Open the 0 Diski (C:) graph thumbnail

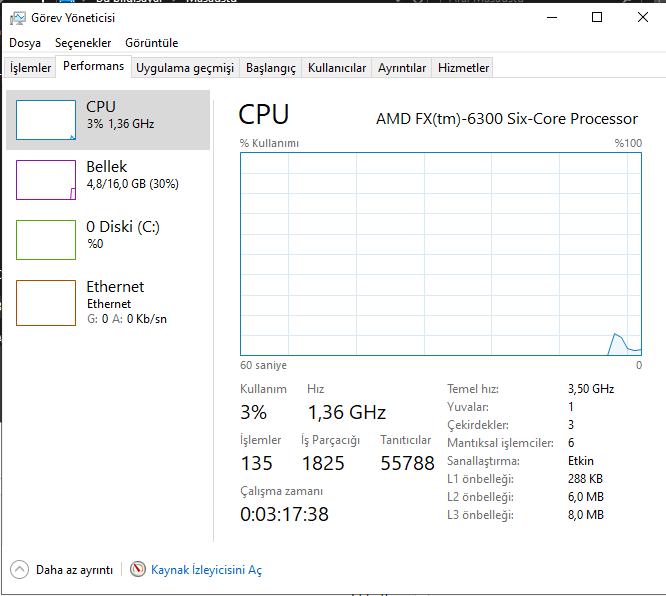(x=46, y=240)
